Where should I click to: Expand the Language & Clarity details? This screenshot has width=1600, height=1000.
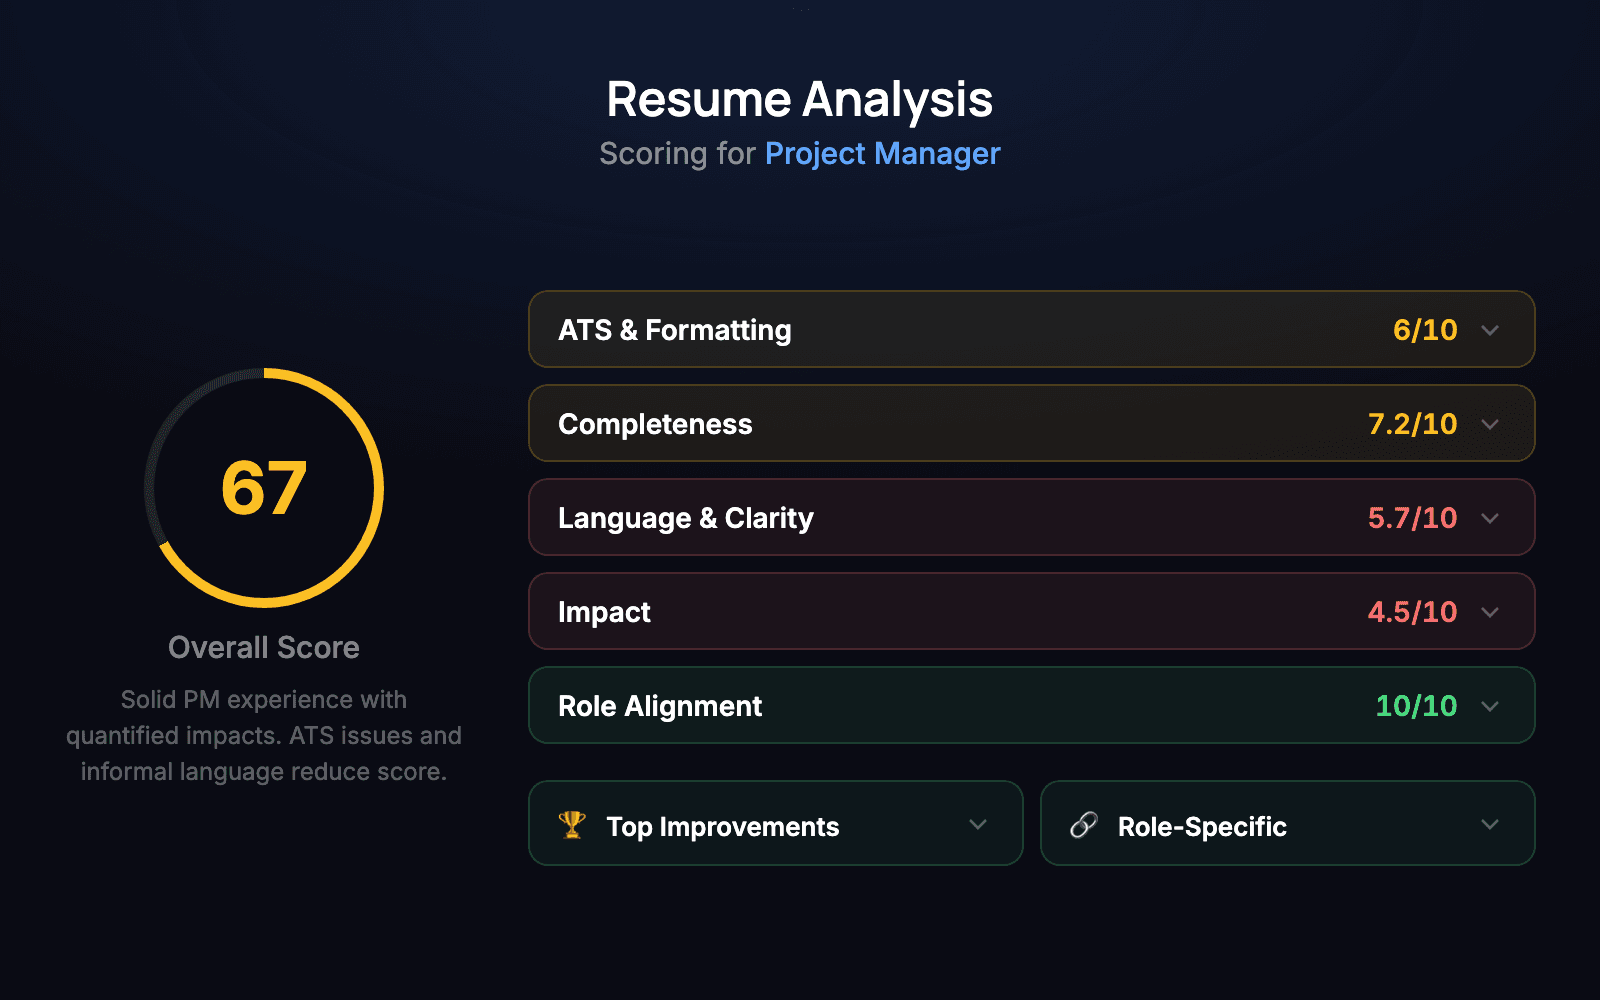[x=1032, y=517]
